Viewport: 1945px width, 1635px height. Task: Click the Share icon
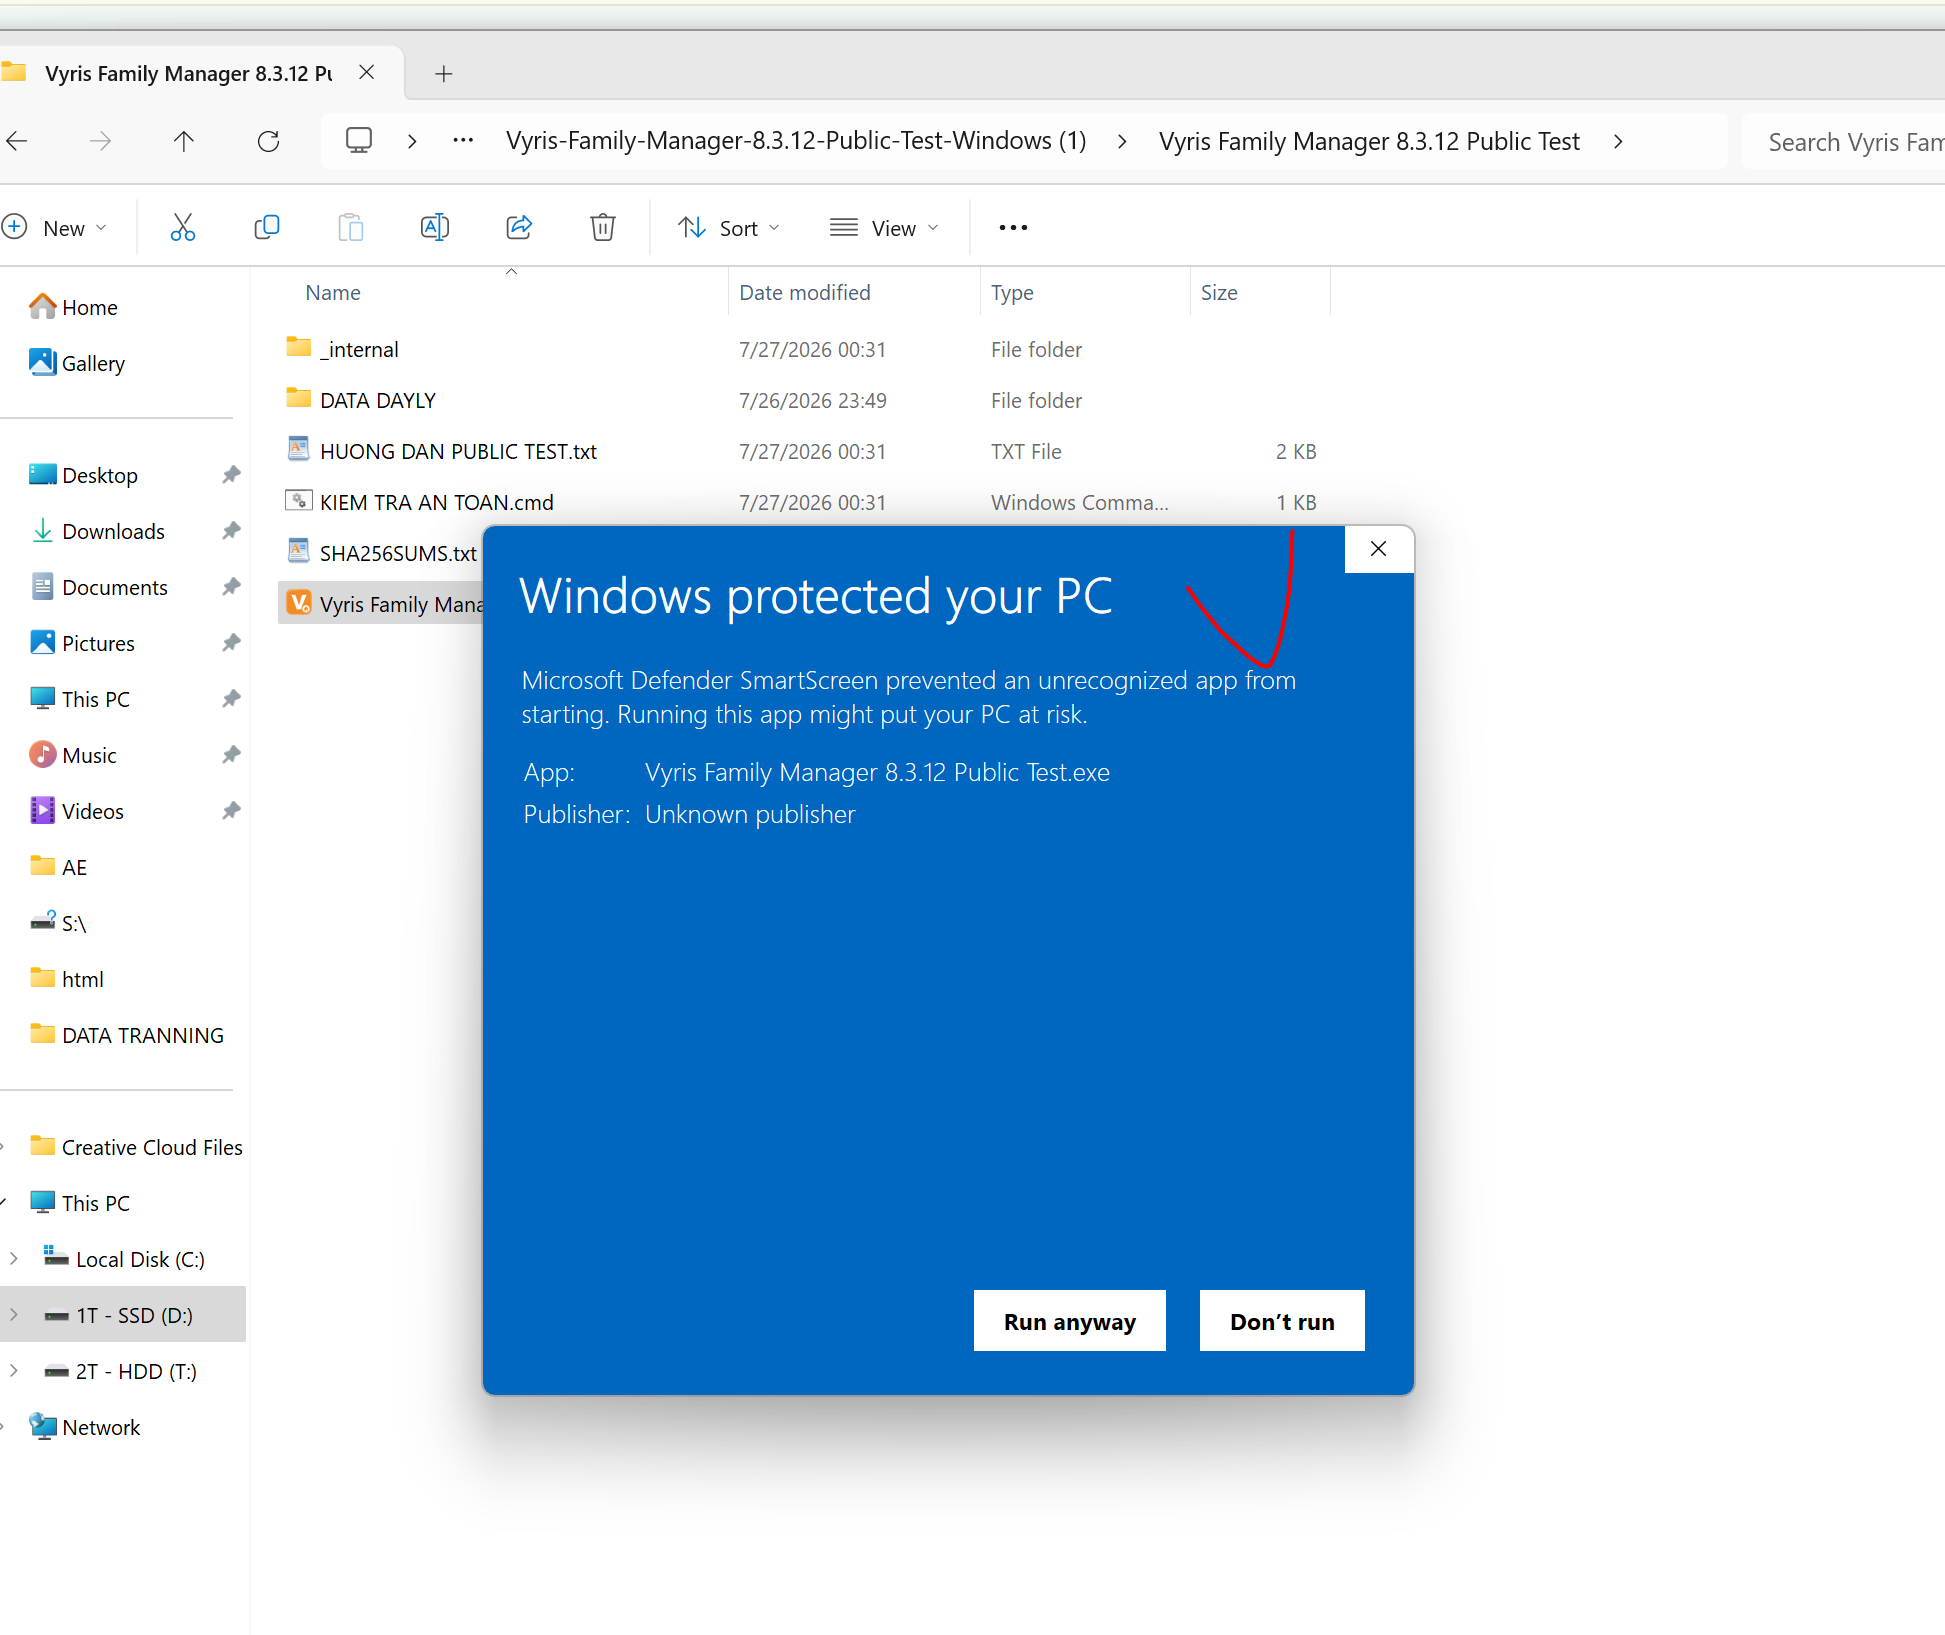(x=519, y=228)
